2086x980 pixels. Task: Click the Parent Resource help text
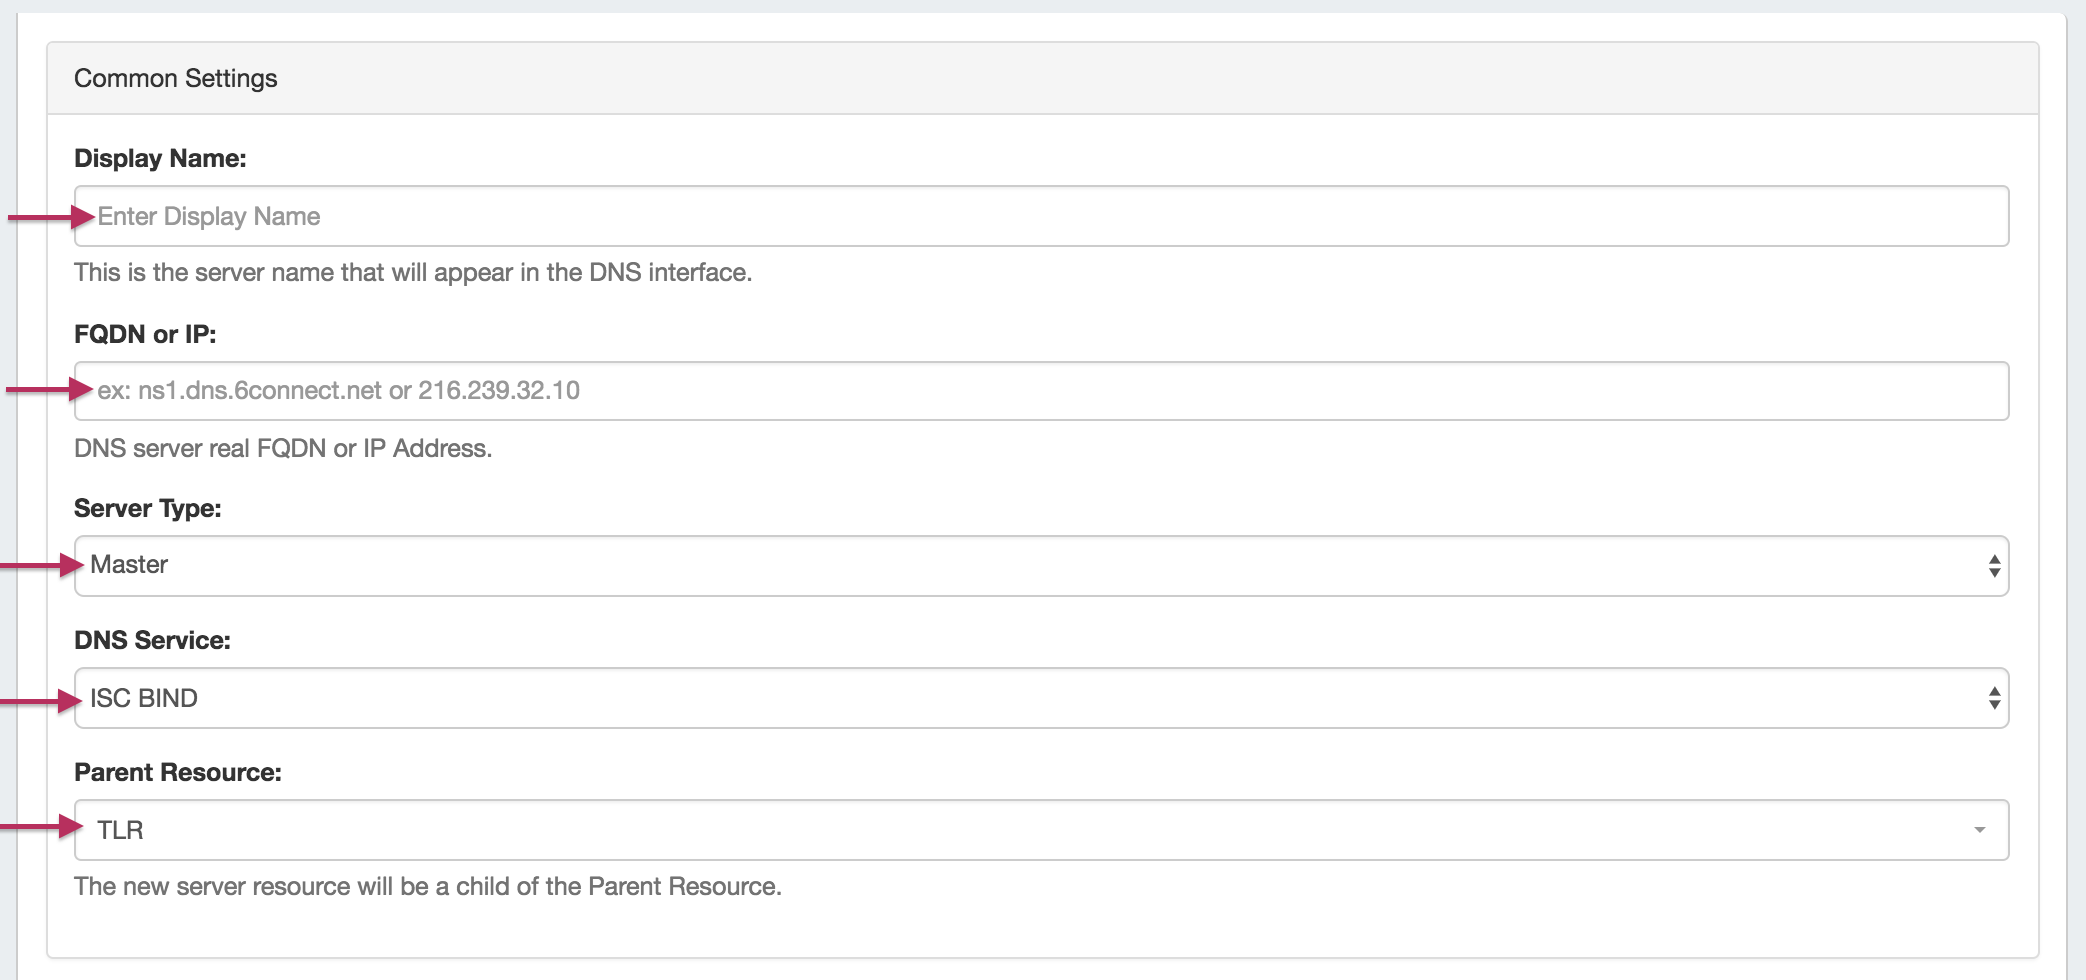click(428, 886)
